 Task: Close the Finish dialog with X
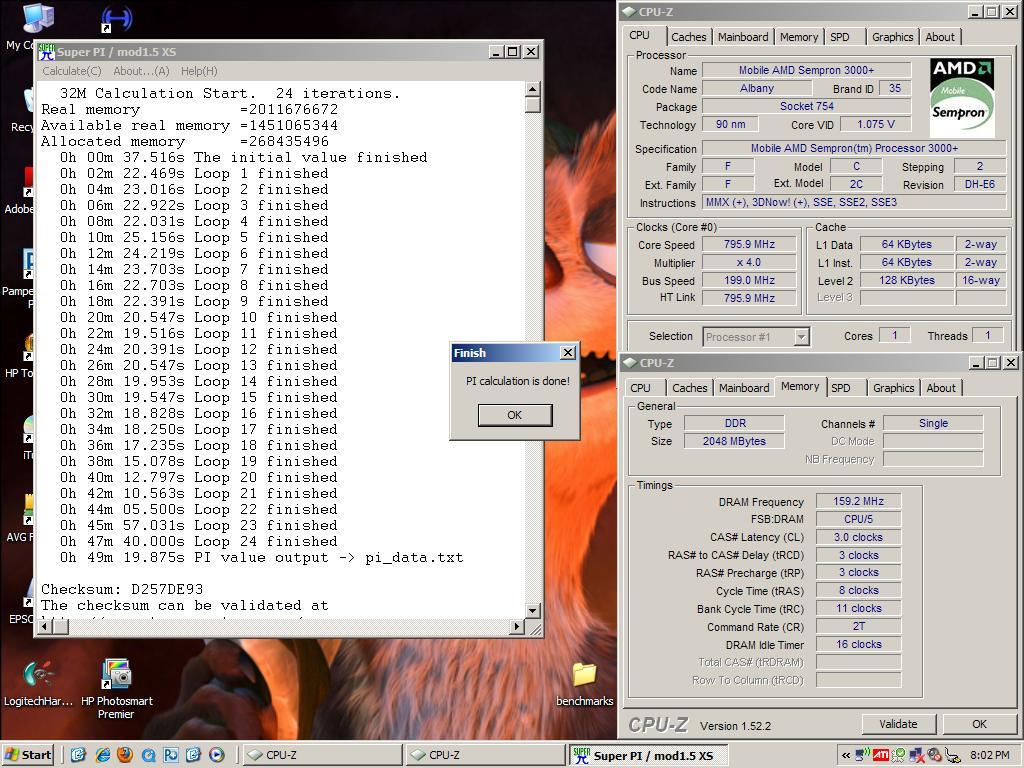(x=568, y=353)
